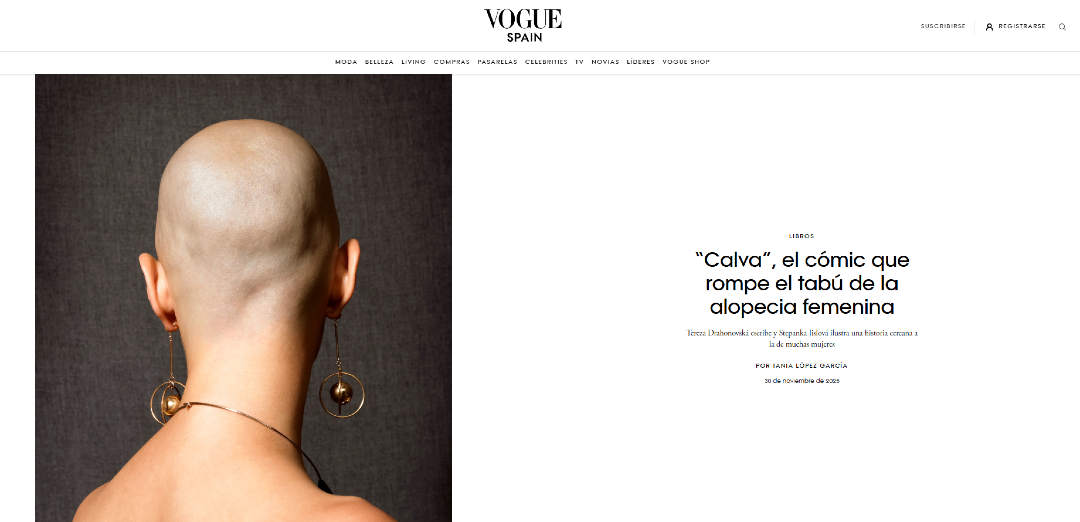This screenshot has height=522, width=1080.
Task: Visit the Celebrities section
Action: tap(546, 62)
